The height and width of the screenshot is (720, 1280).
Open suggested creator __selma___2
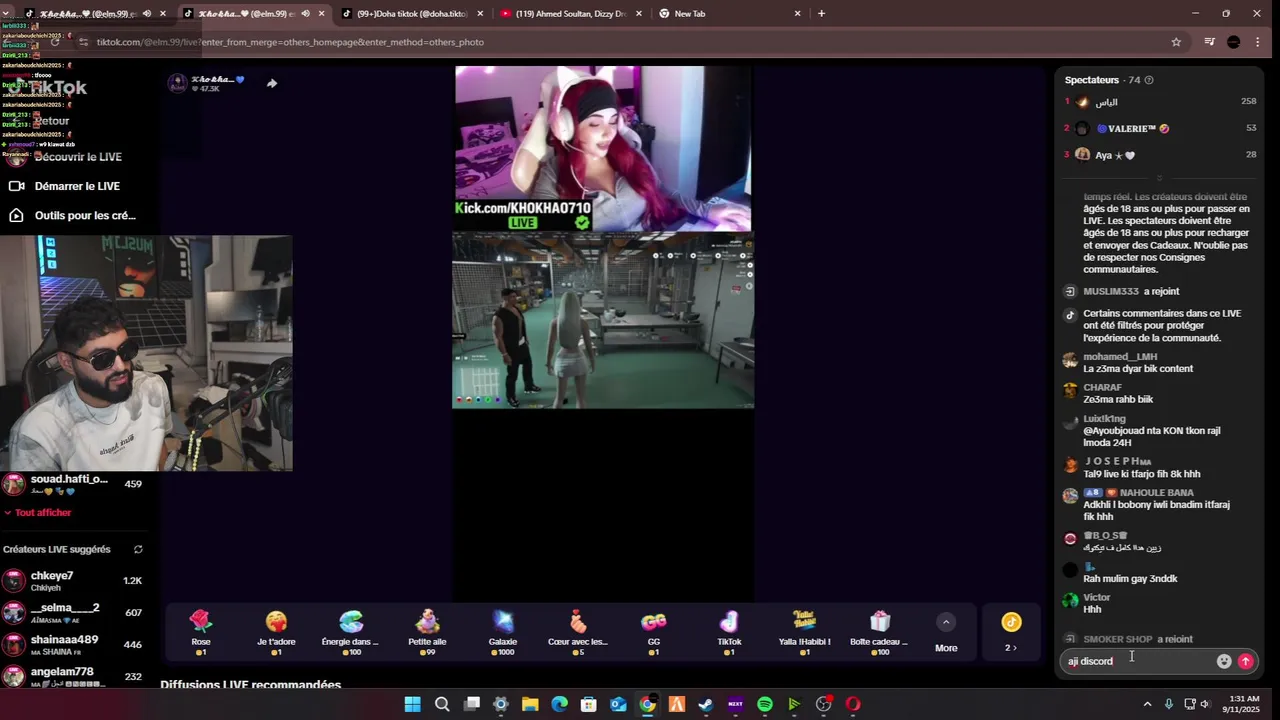(75, 612)
